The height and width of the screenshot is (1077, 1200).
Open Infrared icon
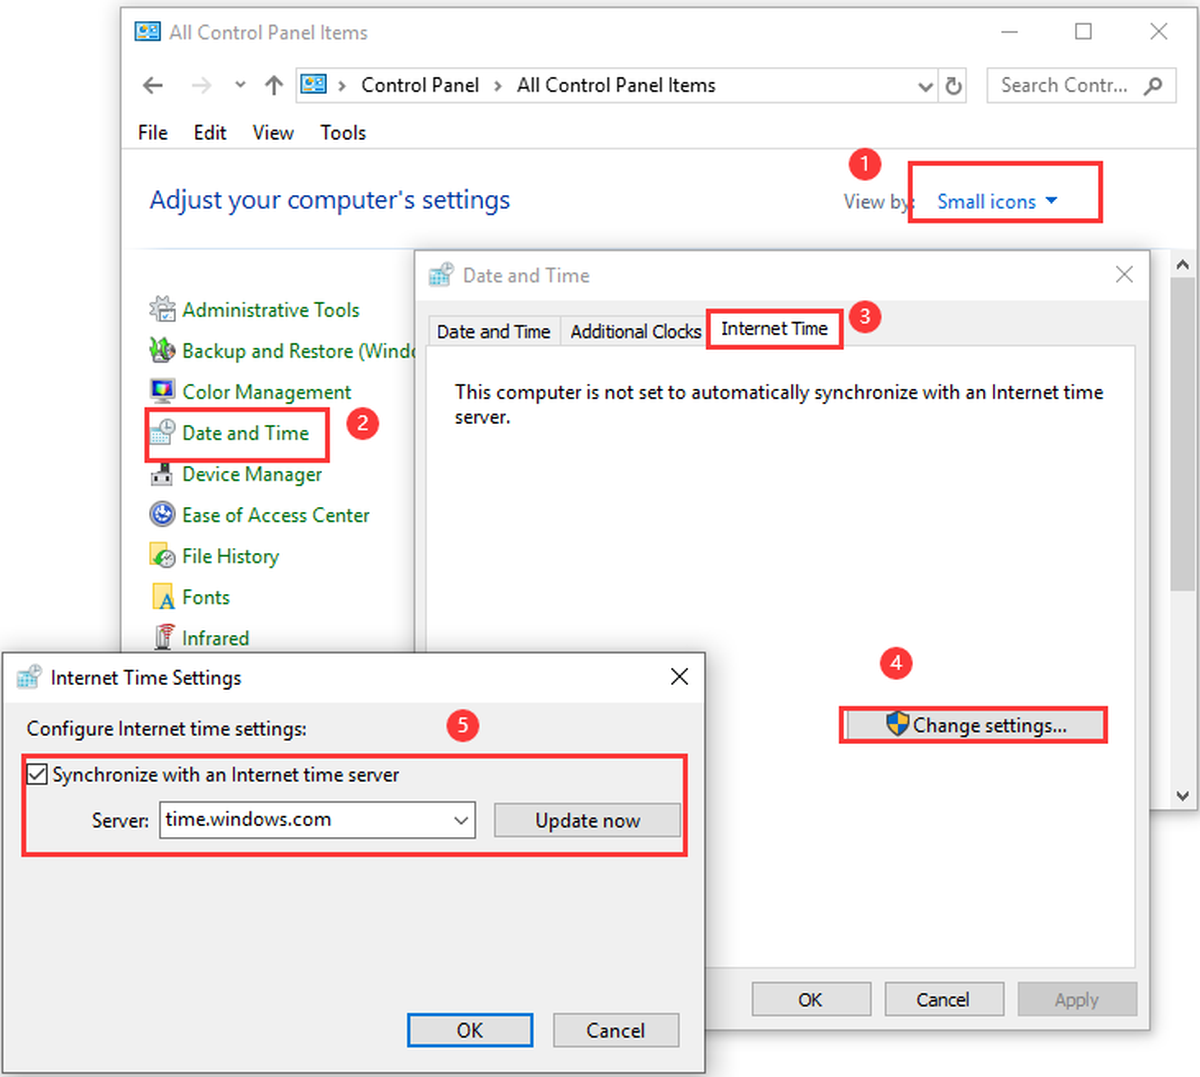[x=162, y=638]
